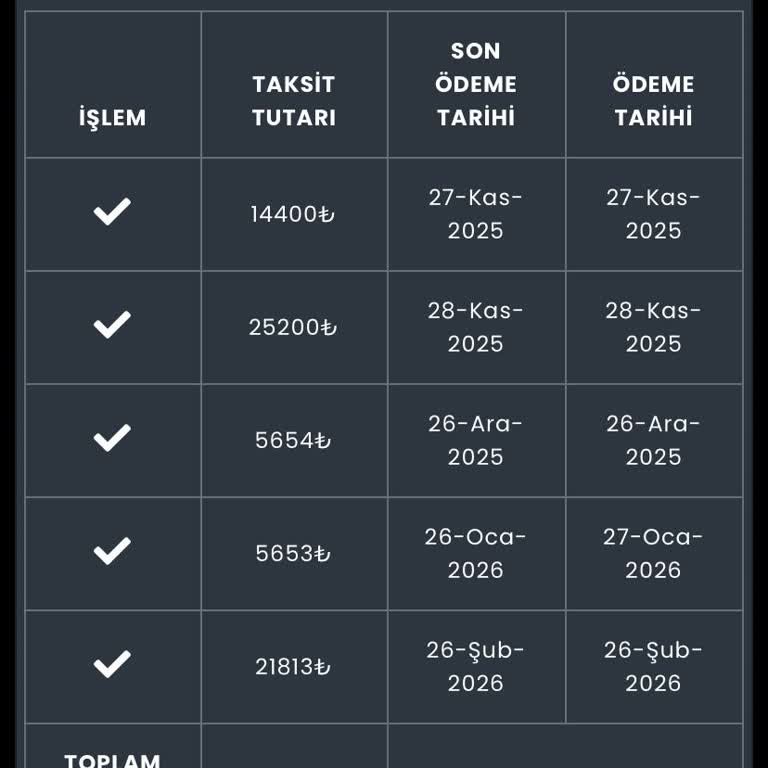The image size is (768, 768).
Task: Select the TAKSİT TUTARI column header
Action: pos(294,101)
